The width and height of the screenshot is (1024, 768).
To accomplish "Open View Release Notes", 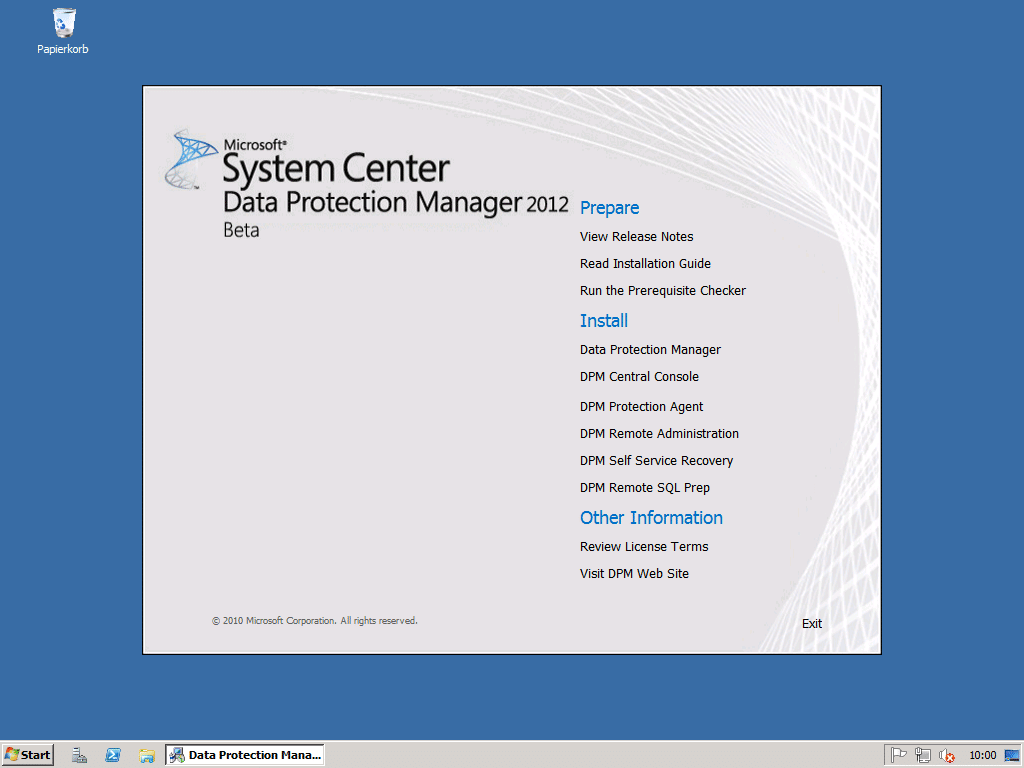I will [636, 236].
